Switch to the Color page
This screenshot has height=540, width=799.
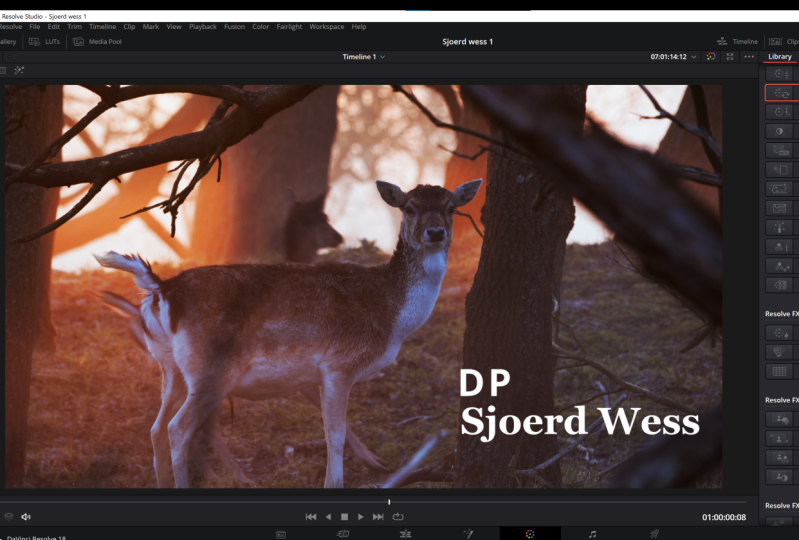click(x=530, y=534)
